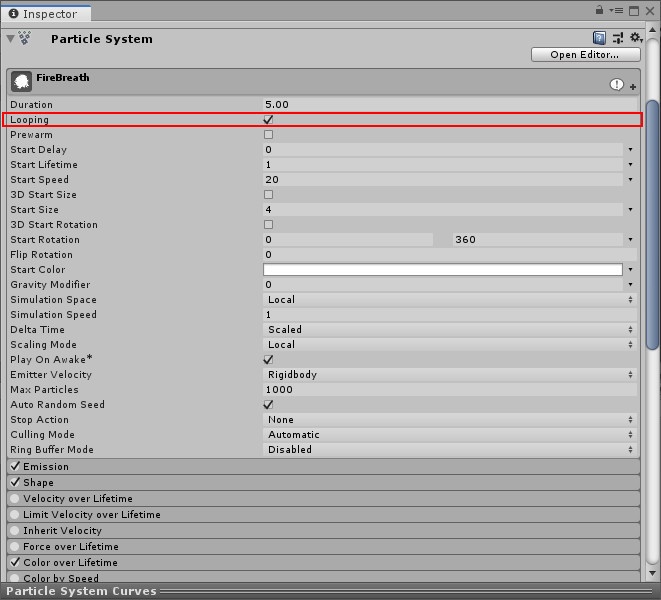
Task: Click the Particle System Curves header bar
Action: (x=330, y=591)
